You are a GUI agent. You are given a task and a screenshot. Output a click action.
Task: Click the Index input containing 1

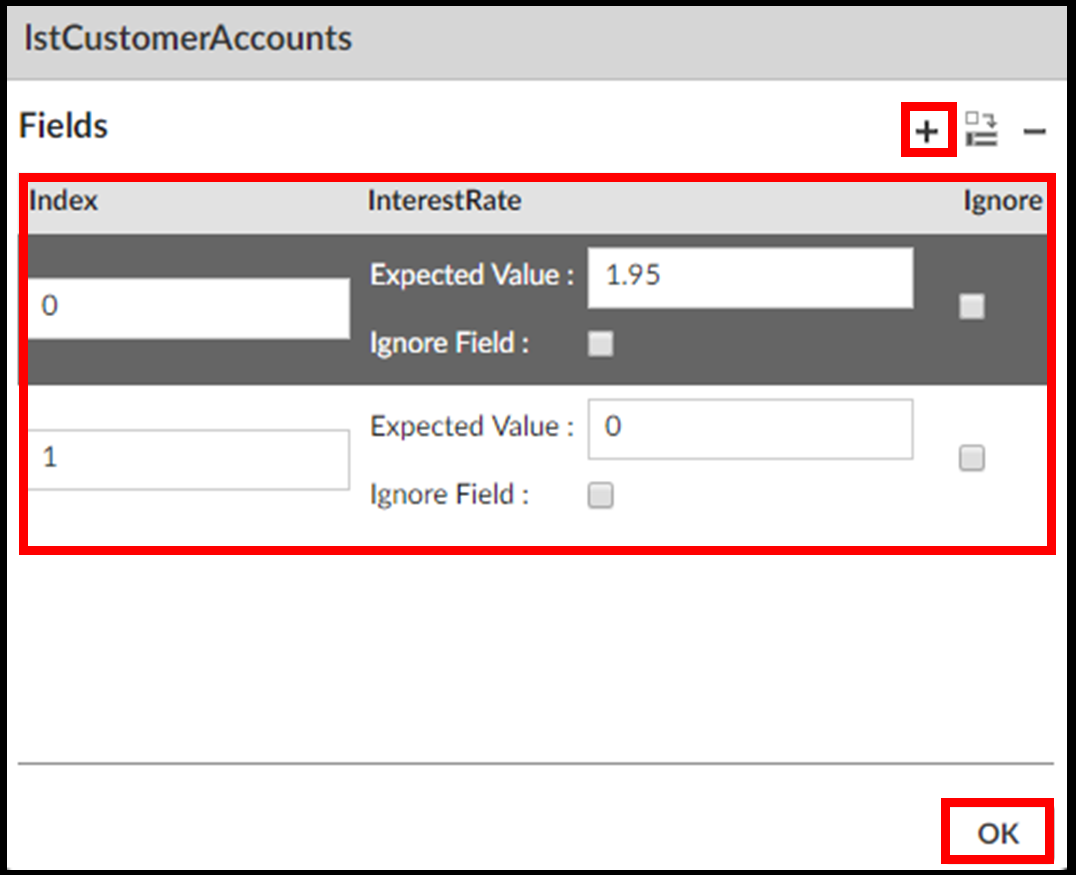pyautogui.click(x=188, y=458)
